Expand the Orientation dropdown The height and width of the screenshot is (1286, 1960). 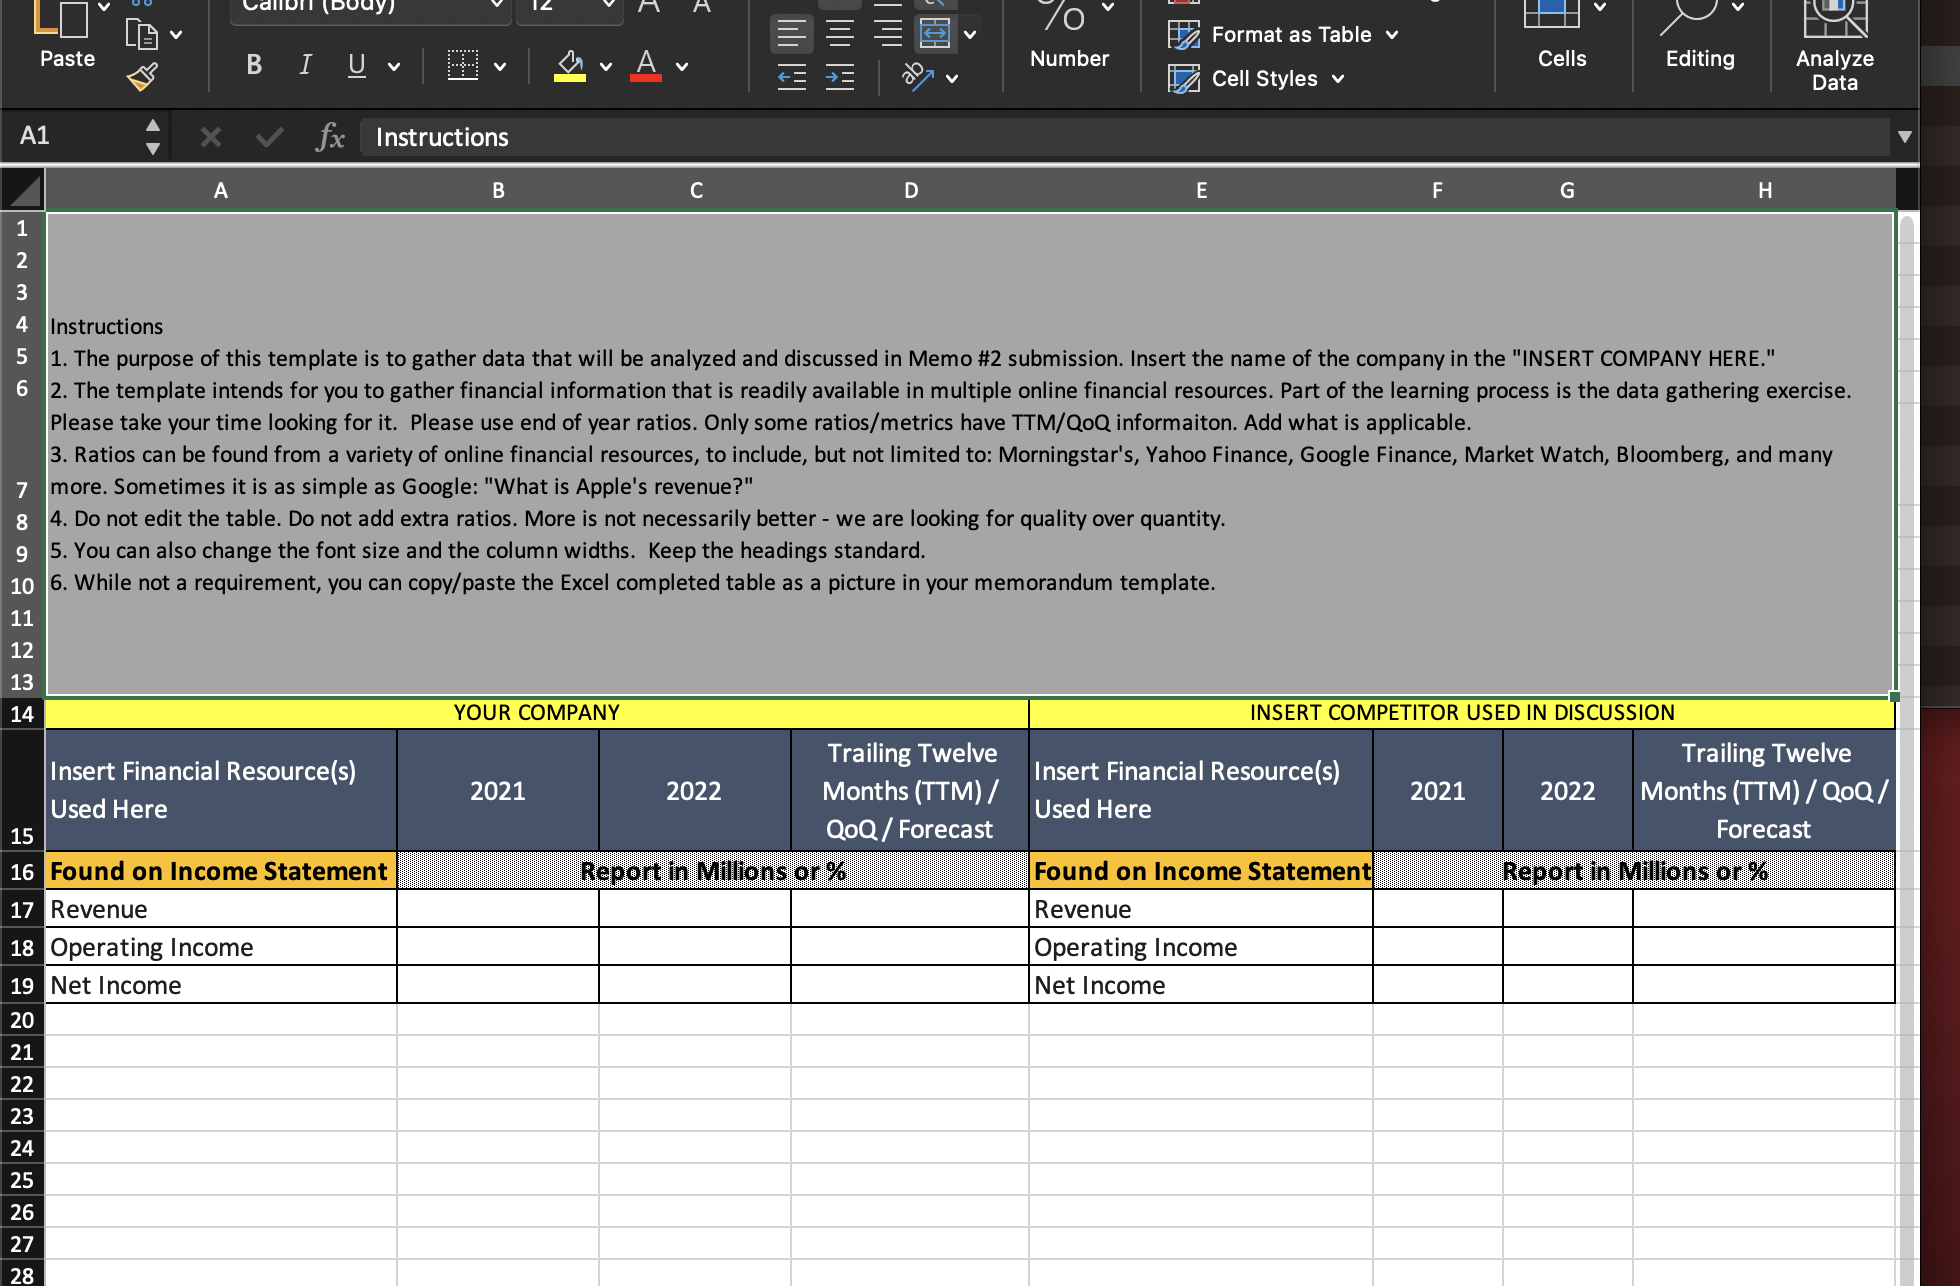[950, 78]
